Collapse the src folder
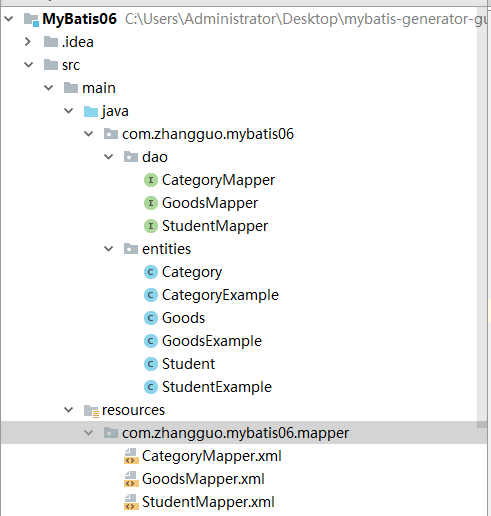 [x=29, y=65]
